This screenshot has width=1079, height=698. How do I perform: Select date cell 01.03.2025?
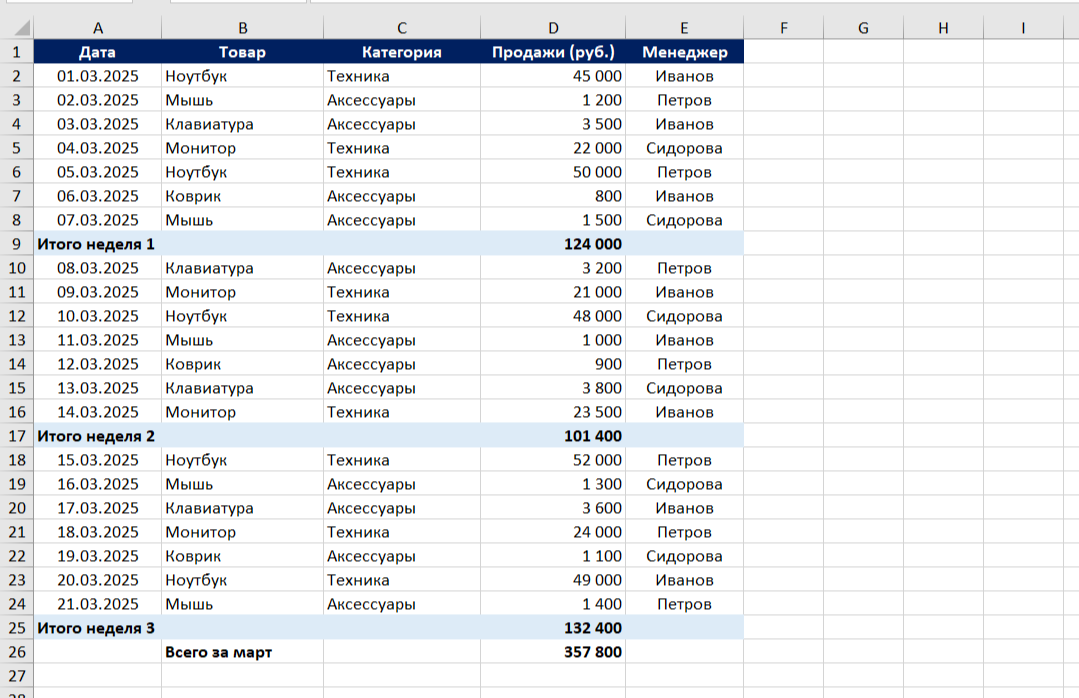point(98,76)
